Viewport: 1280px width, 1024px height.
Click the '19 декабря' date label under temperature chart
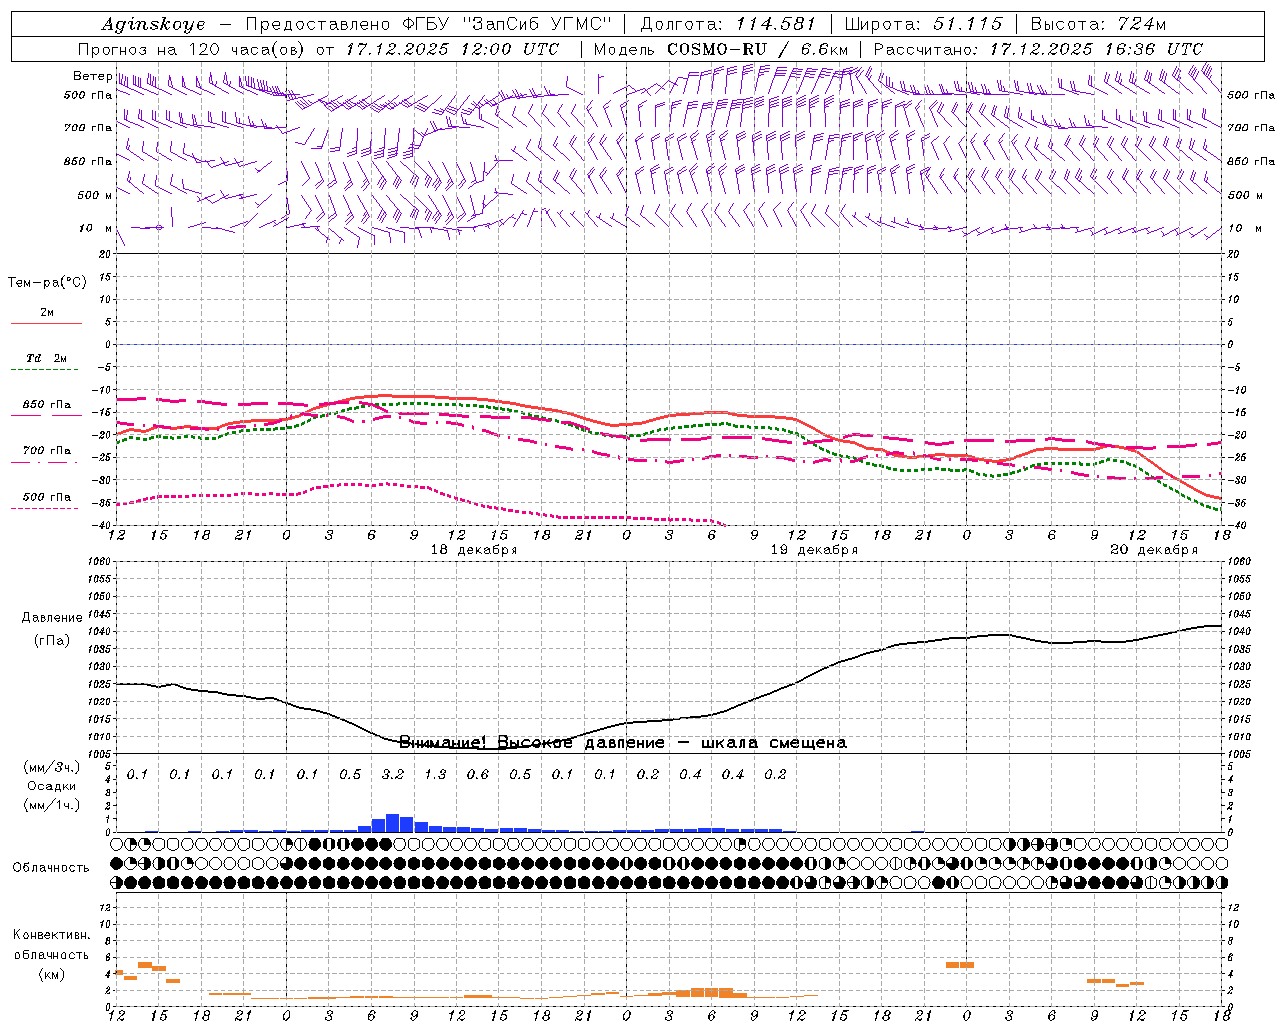coord(814,550)
